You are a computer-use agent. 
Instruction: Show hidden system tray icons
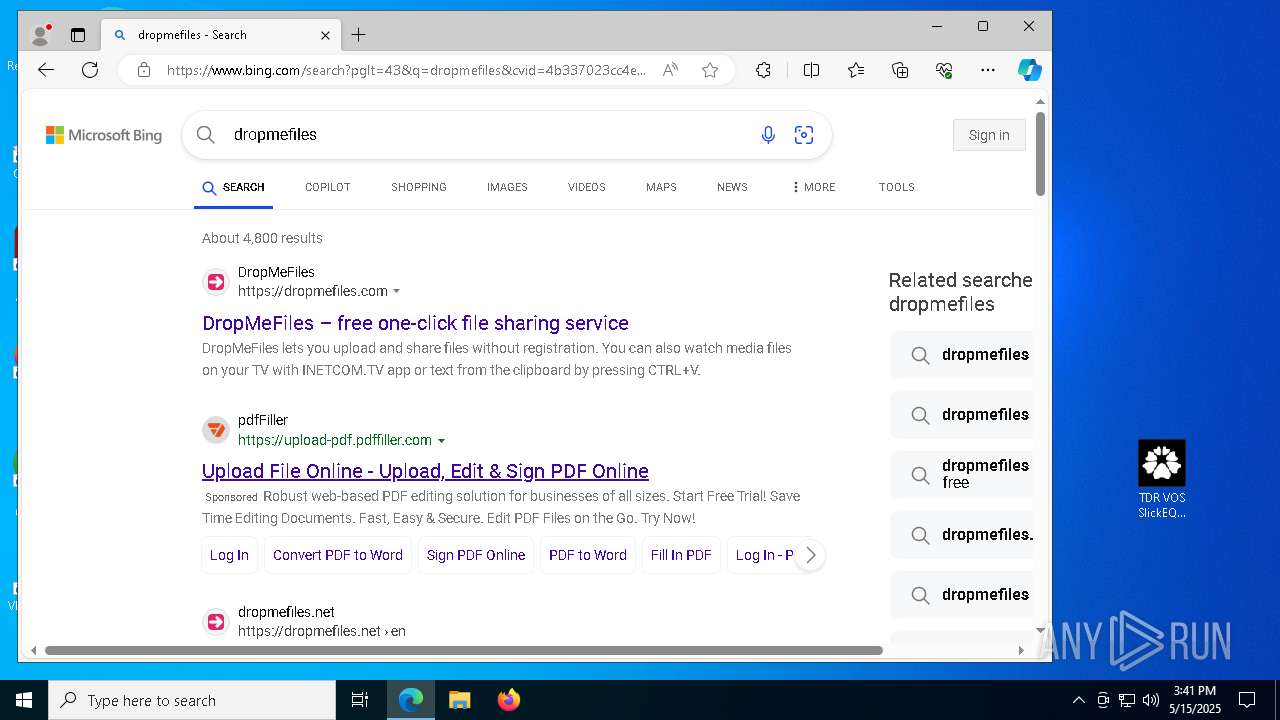pyautogui.click(x=1078, y=700)
